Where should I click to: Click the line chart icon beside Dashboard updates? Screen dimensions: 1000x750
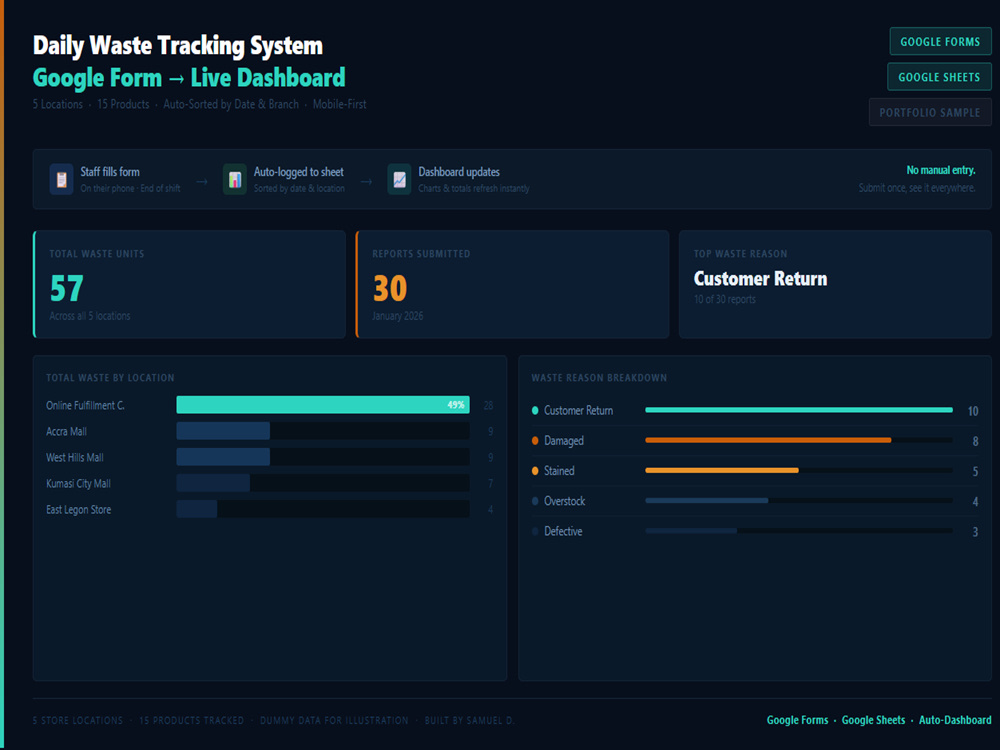(x=399, y=180)
